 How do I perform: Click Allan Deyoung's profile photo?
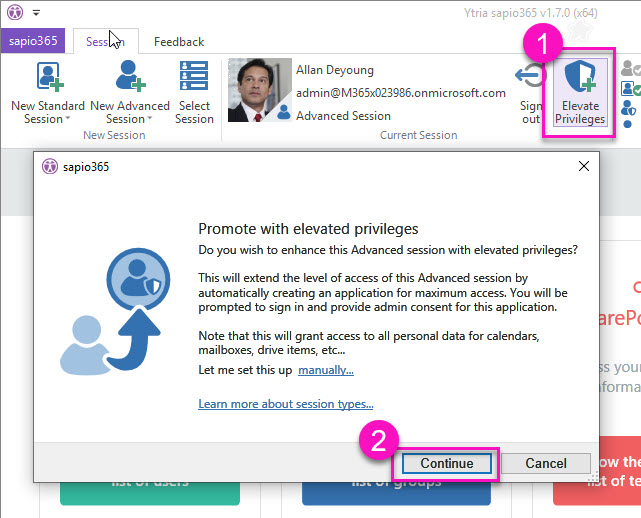[x=260, y=90]
